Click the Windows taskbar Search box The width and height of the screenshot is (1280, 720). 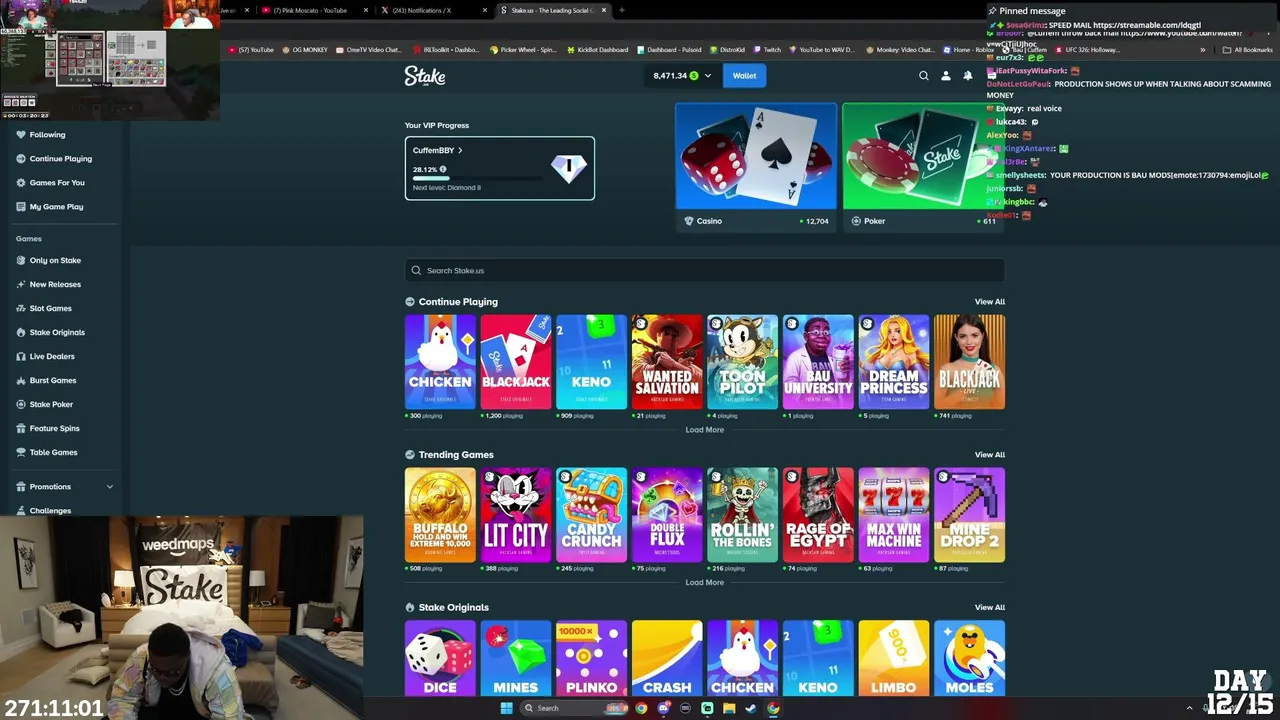(x=575, y=708)
